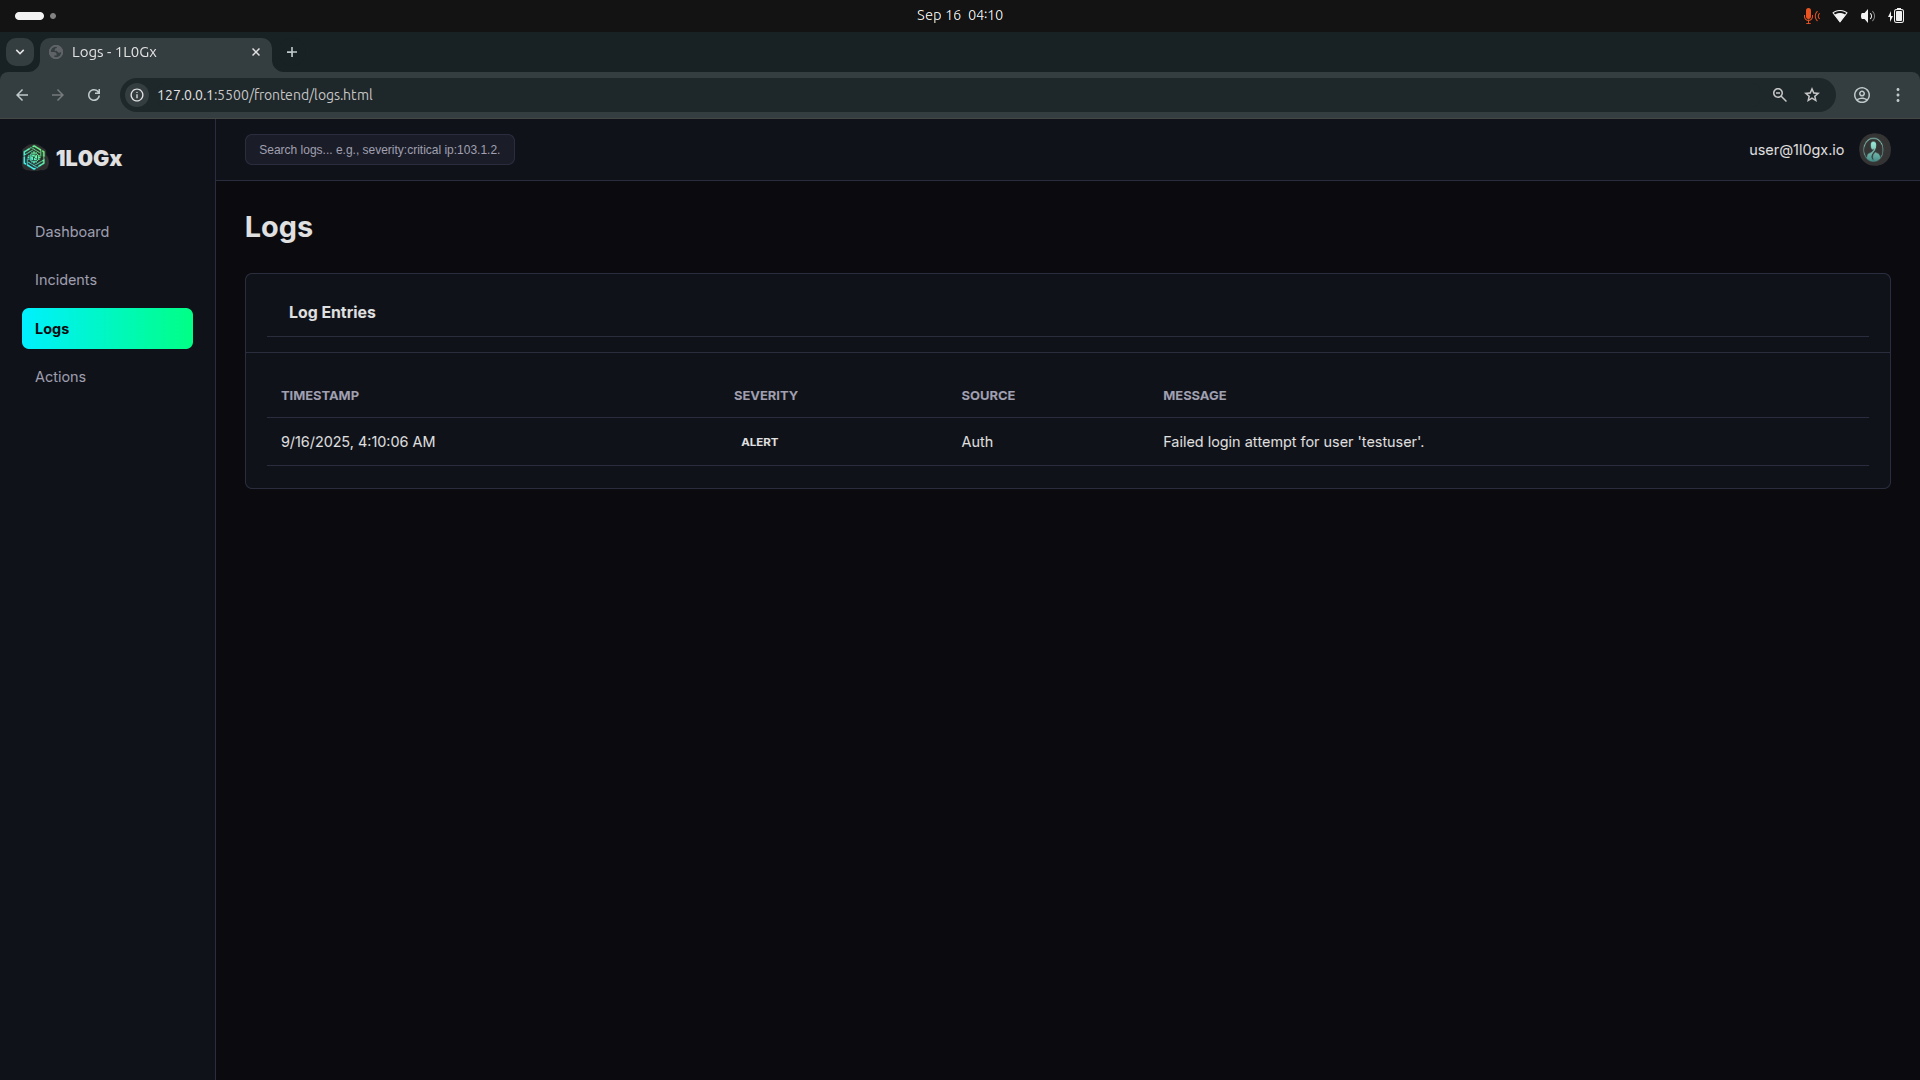Click the 1LOGx hexagon logo icon
This screenshot has height=1080, width=1920.
(x=34, y=158)
